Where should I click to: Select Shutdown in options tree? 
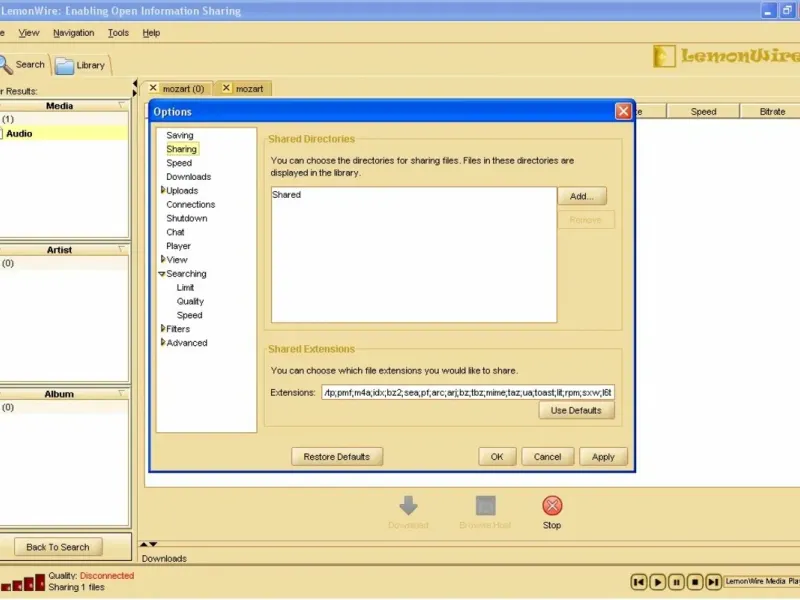186,218
